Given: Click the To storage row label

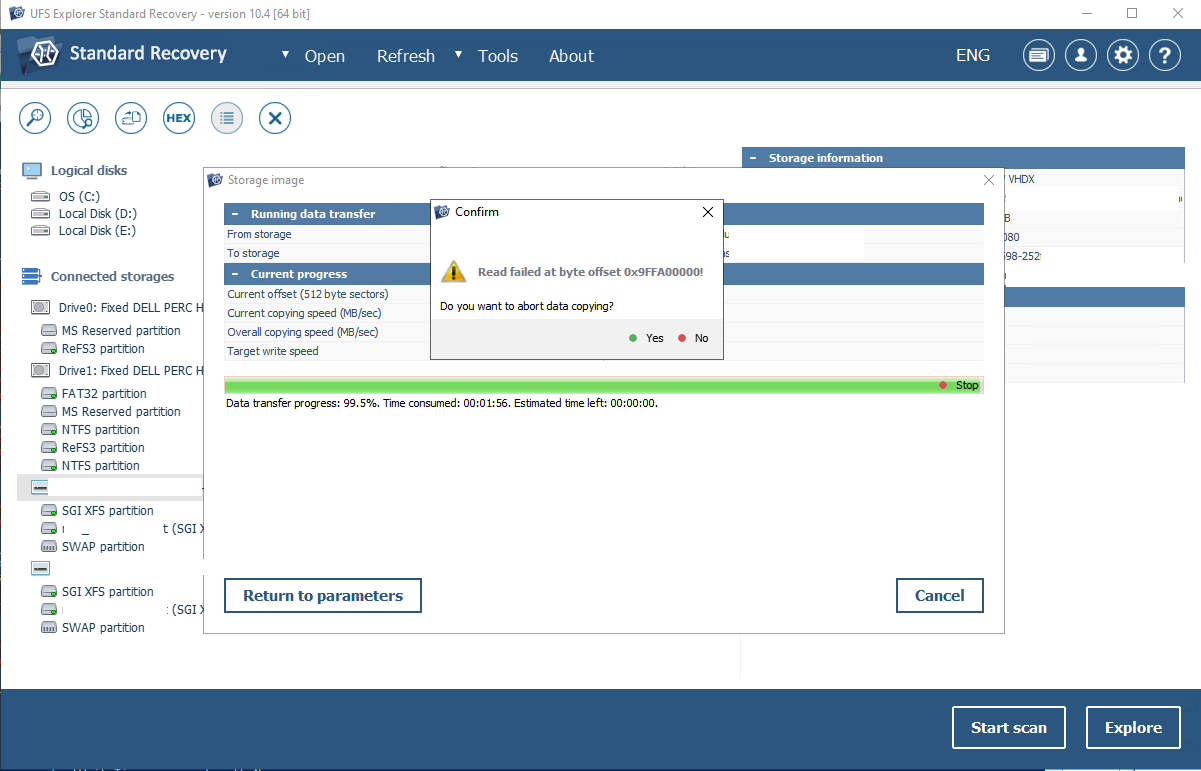Looking at the screenshot, I should coord(253,253).
